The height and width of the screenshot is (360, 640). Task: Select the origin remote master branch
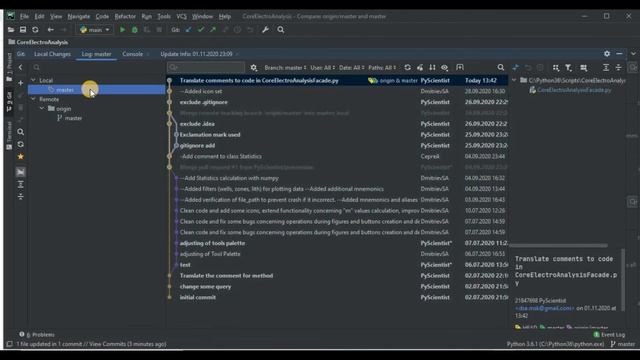coord(73,118)
